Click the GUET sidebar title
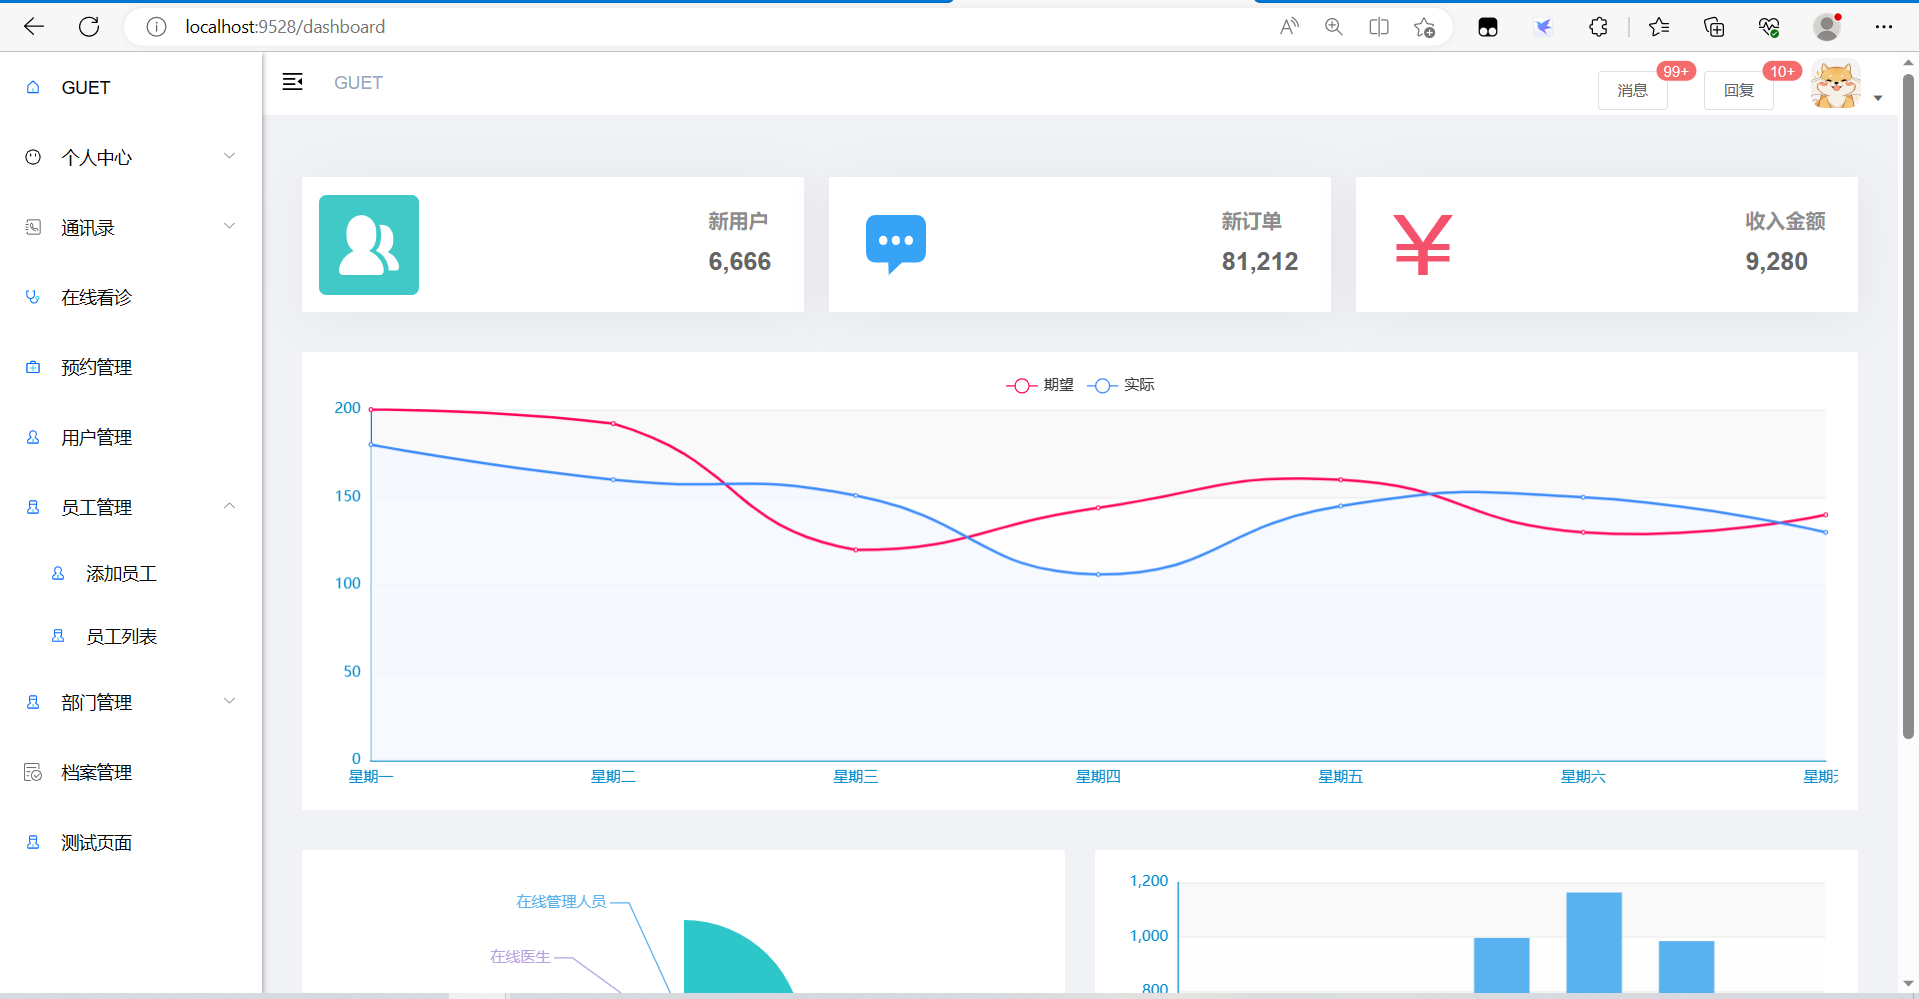The image size is (1919, 999). tap(86, 88)
